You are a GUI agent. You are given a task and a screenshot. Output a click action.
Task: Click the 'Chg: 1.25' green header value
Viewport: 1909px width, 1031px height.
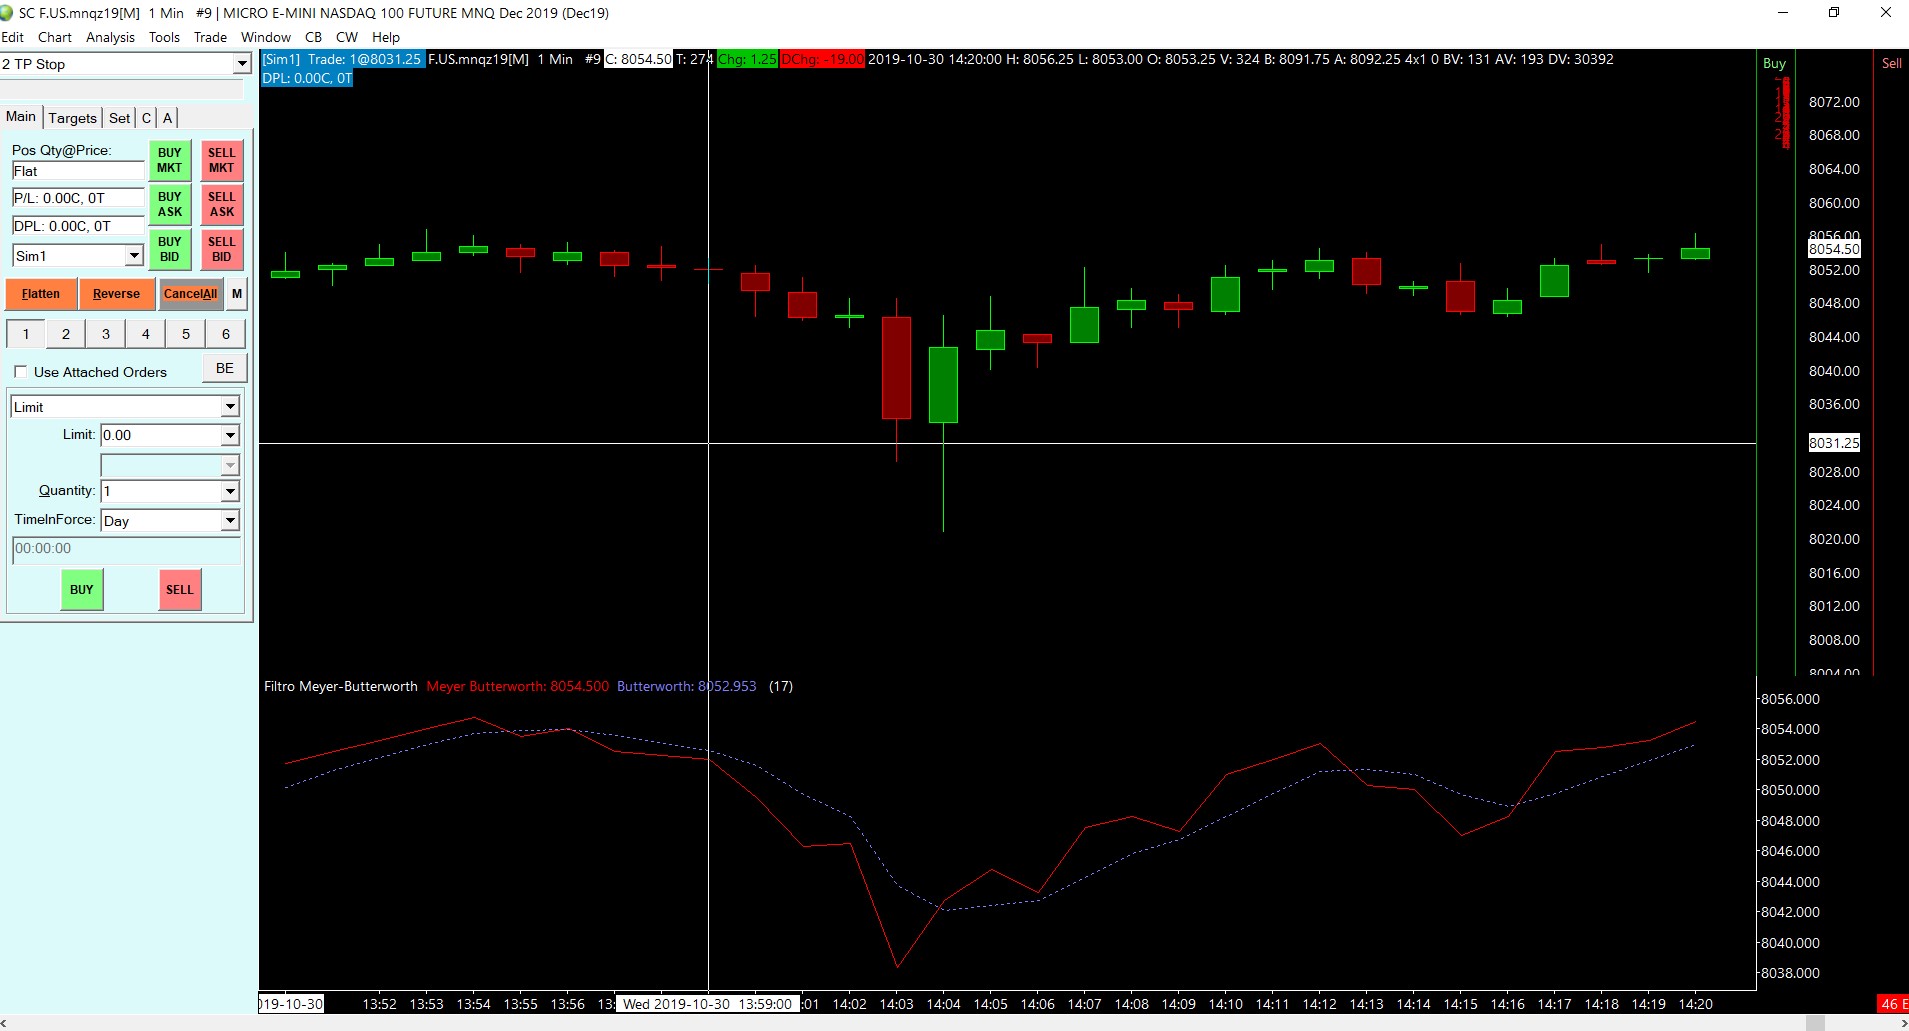[x=747, y=59]
